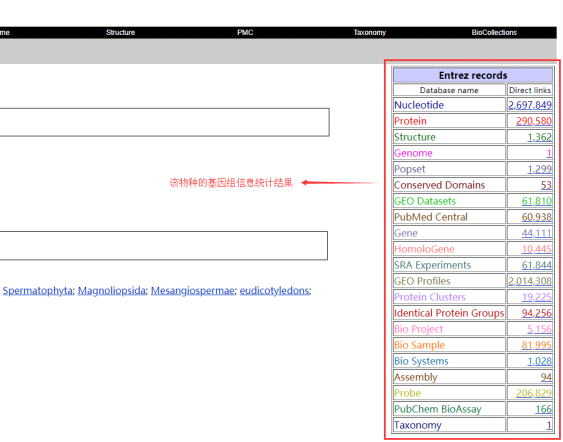Image resolution: width=563 pixels, height=442 pixels.
Task: Open Gene records link 44,111
Action: tap(536, 233)
